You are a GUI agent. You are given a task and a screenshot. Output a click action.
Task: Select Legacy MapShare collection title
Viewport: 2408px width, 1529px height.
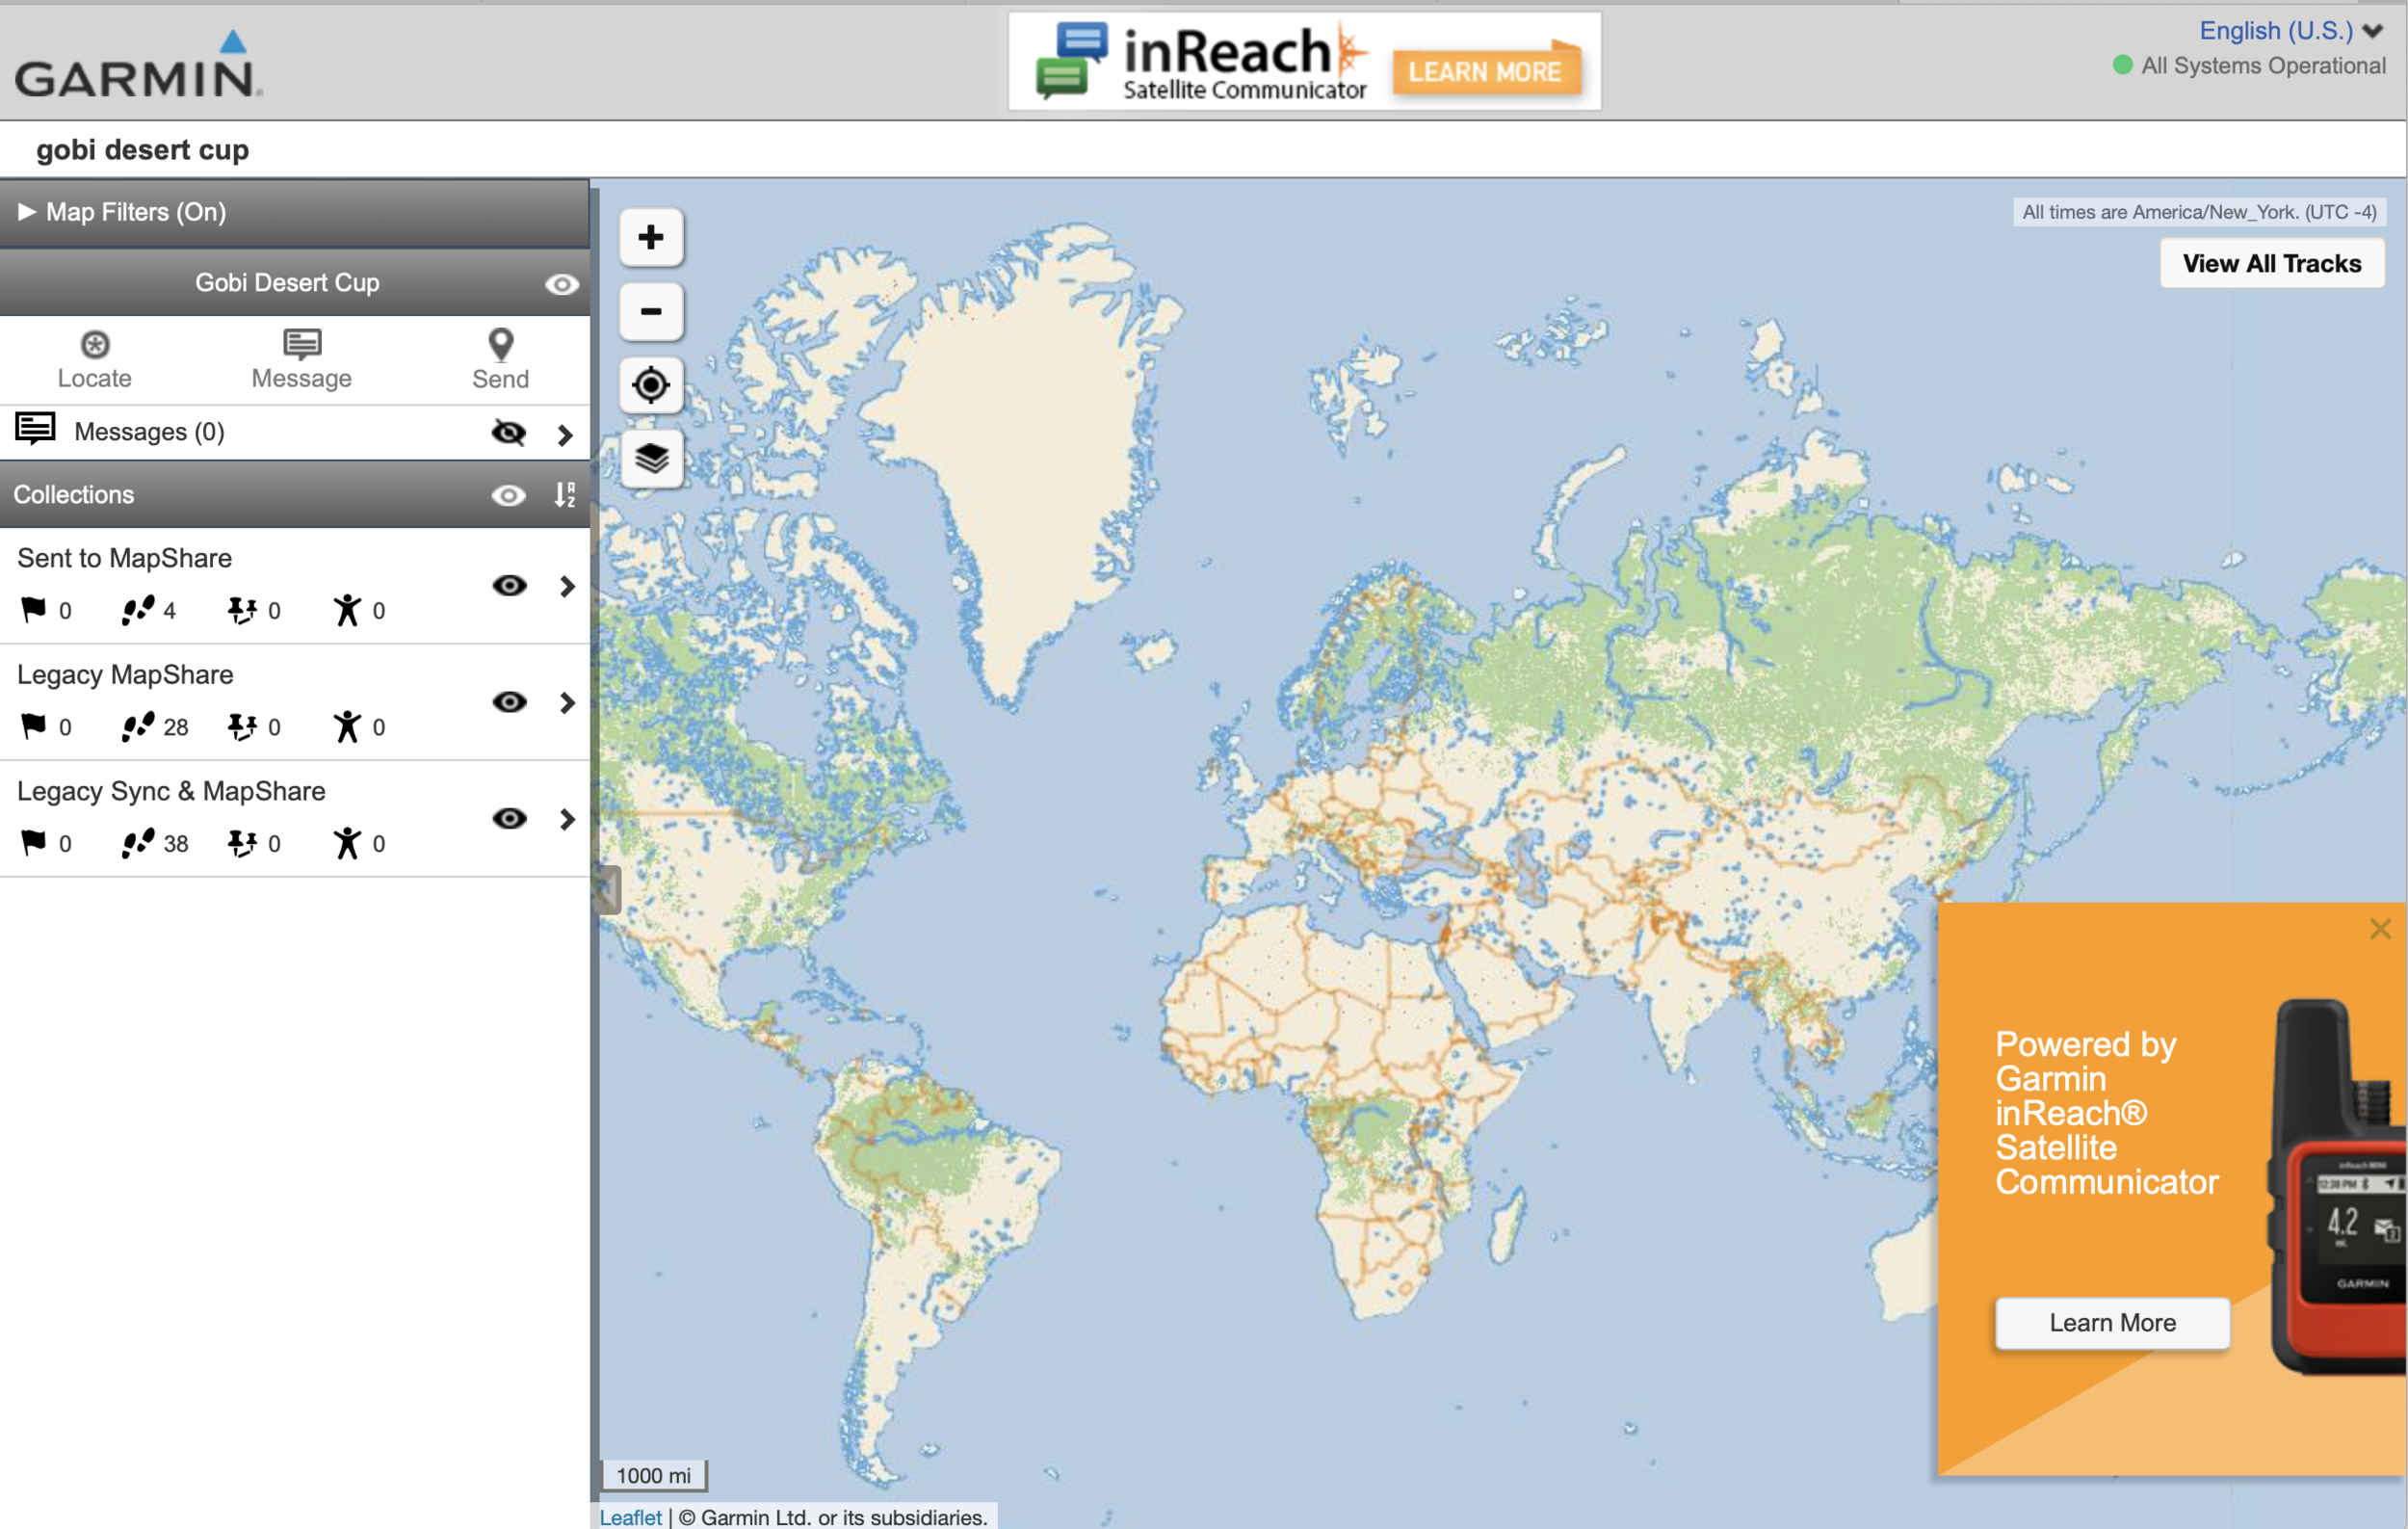[x=125, y=675]
